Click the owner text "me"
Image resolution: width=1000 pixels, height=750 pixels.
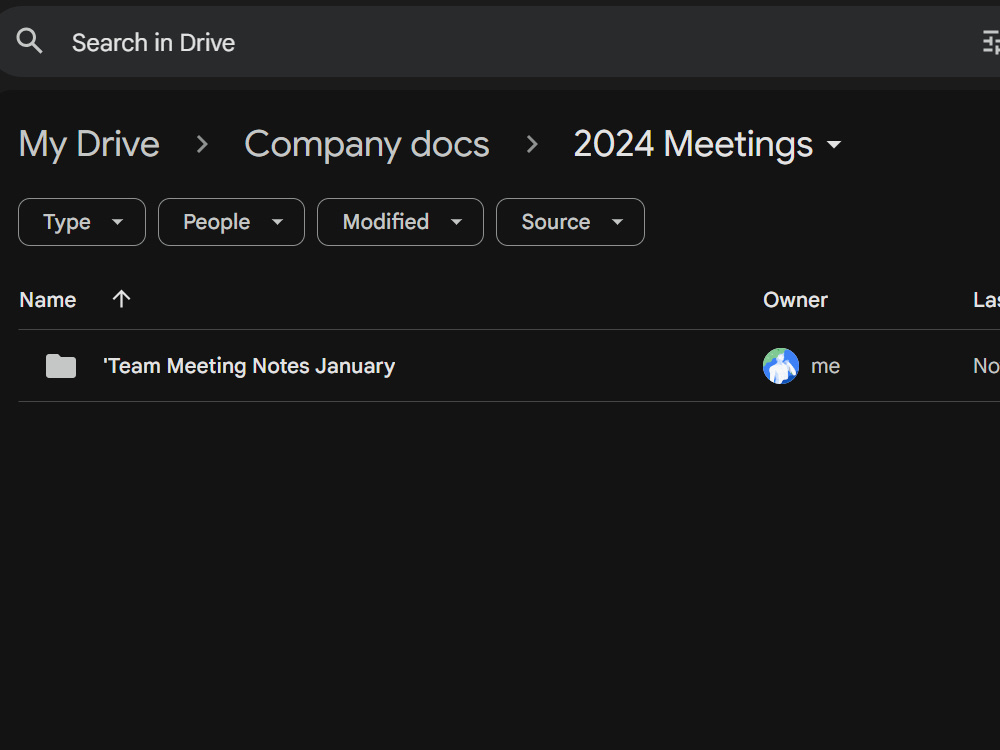coord(825,367)
